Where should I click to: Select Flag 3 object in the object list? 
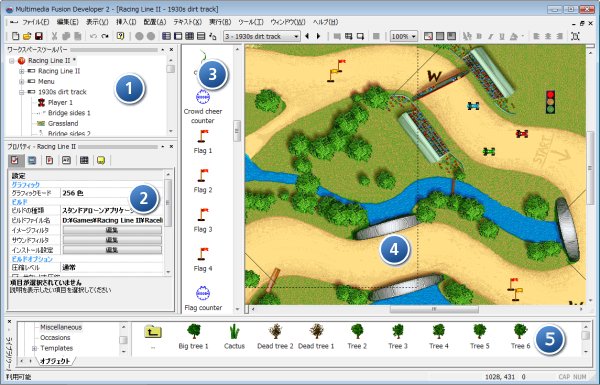coord(203,220)
